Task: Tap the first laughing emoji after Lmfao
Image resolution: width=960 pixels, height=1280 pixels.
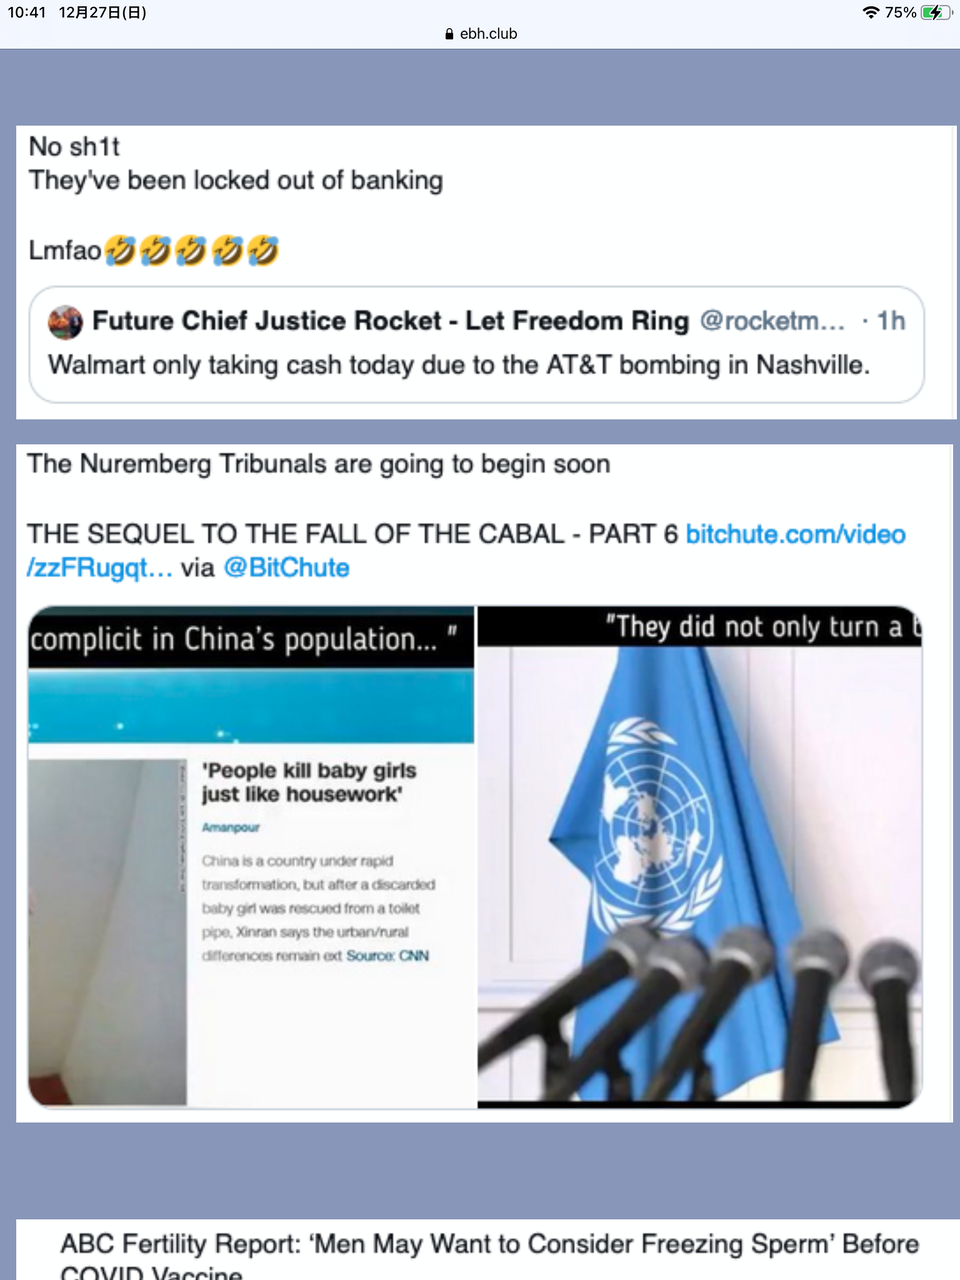Action: click(x=120, y=250)
